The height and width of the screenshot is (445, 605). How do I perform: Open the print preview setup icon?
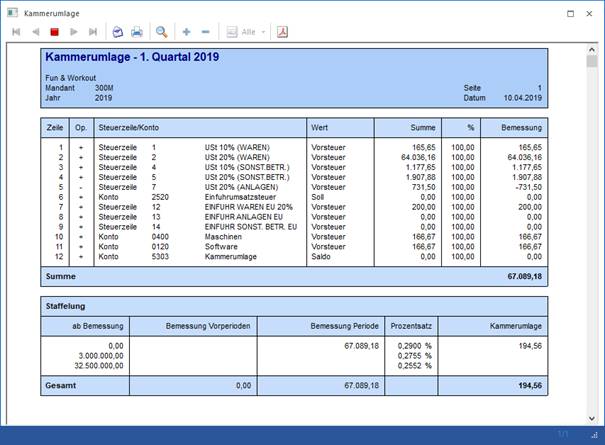click(117, 32)
